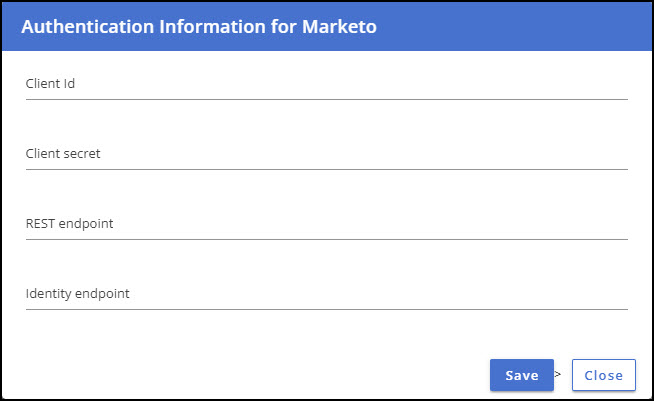Click the '>' character beside Save
Viewport: 654px width, 401px height.
pos(558,374)
